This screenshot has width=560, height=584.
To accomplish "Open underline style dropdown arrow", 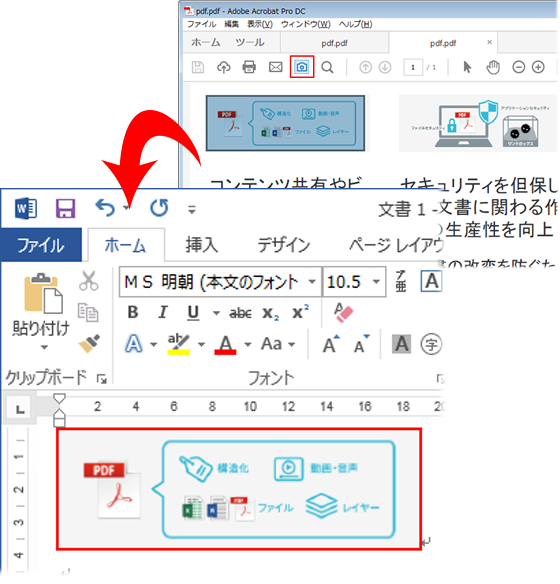I will click(x=216, y=313).
